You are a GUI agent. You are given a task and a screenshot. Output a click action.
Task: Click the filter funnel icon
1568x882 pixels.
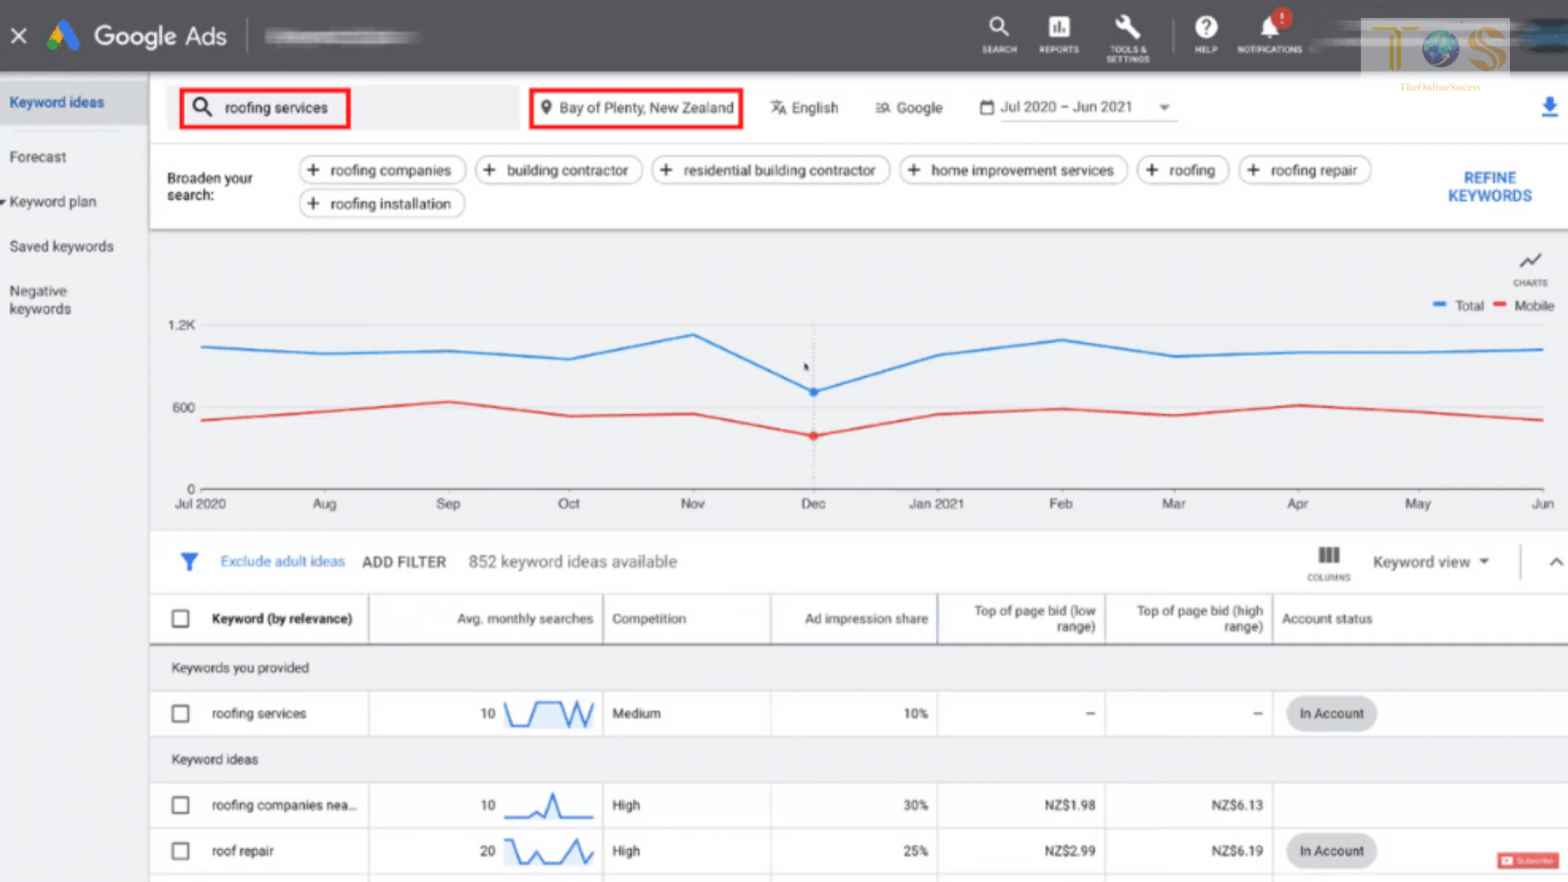pos(189,562)
